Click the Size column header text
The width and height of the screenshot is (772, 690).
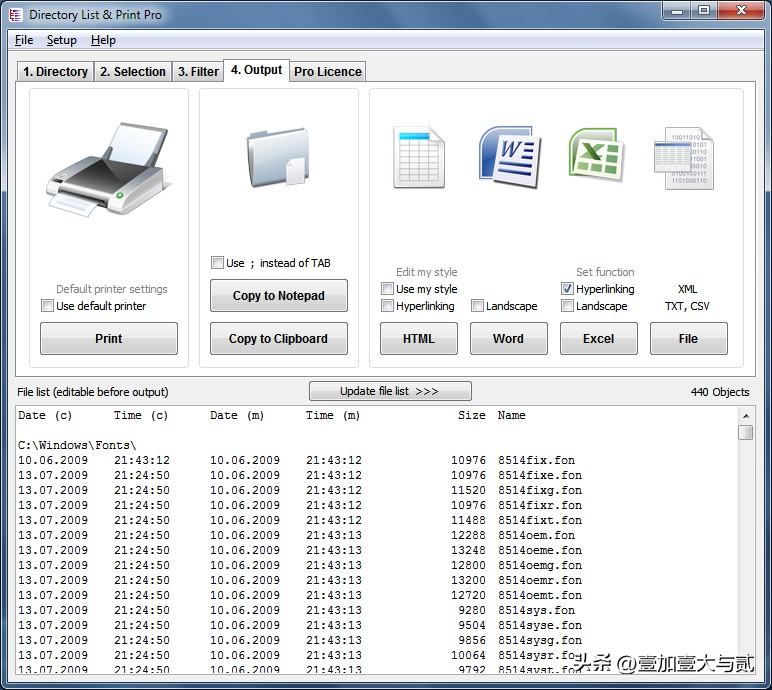point(471,415)
